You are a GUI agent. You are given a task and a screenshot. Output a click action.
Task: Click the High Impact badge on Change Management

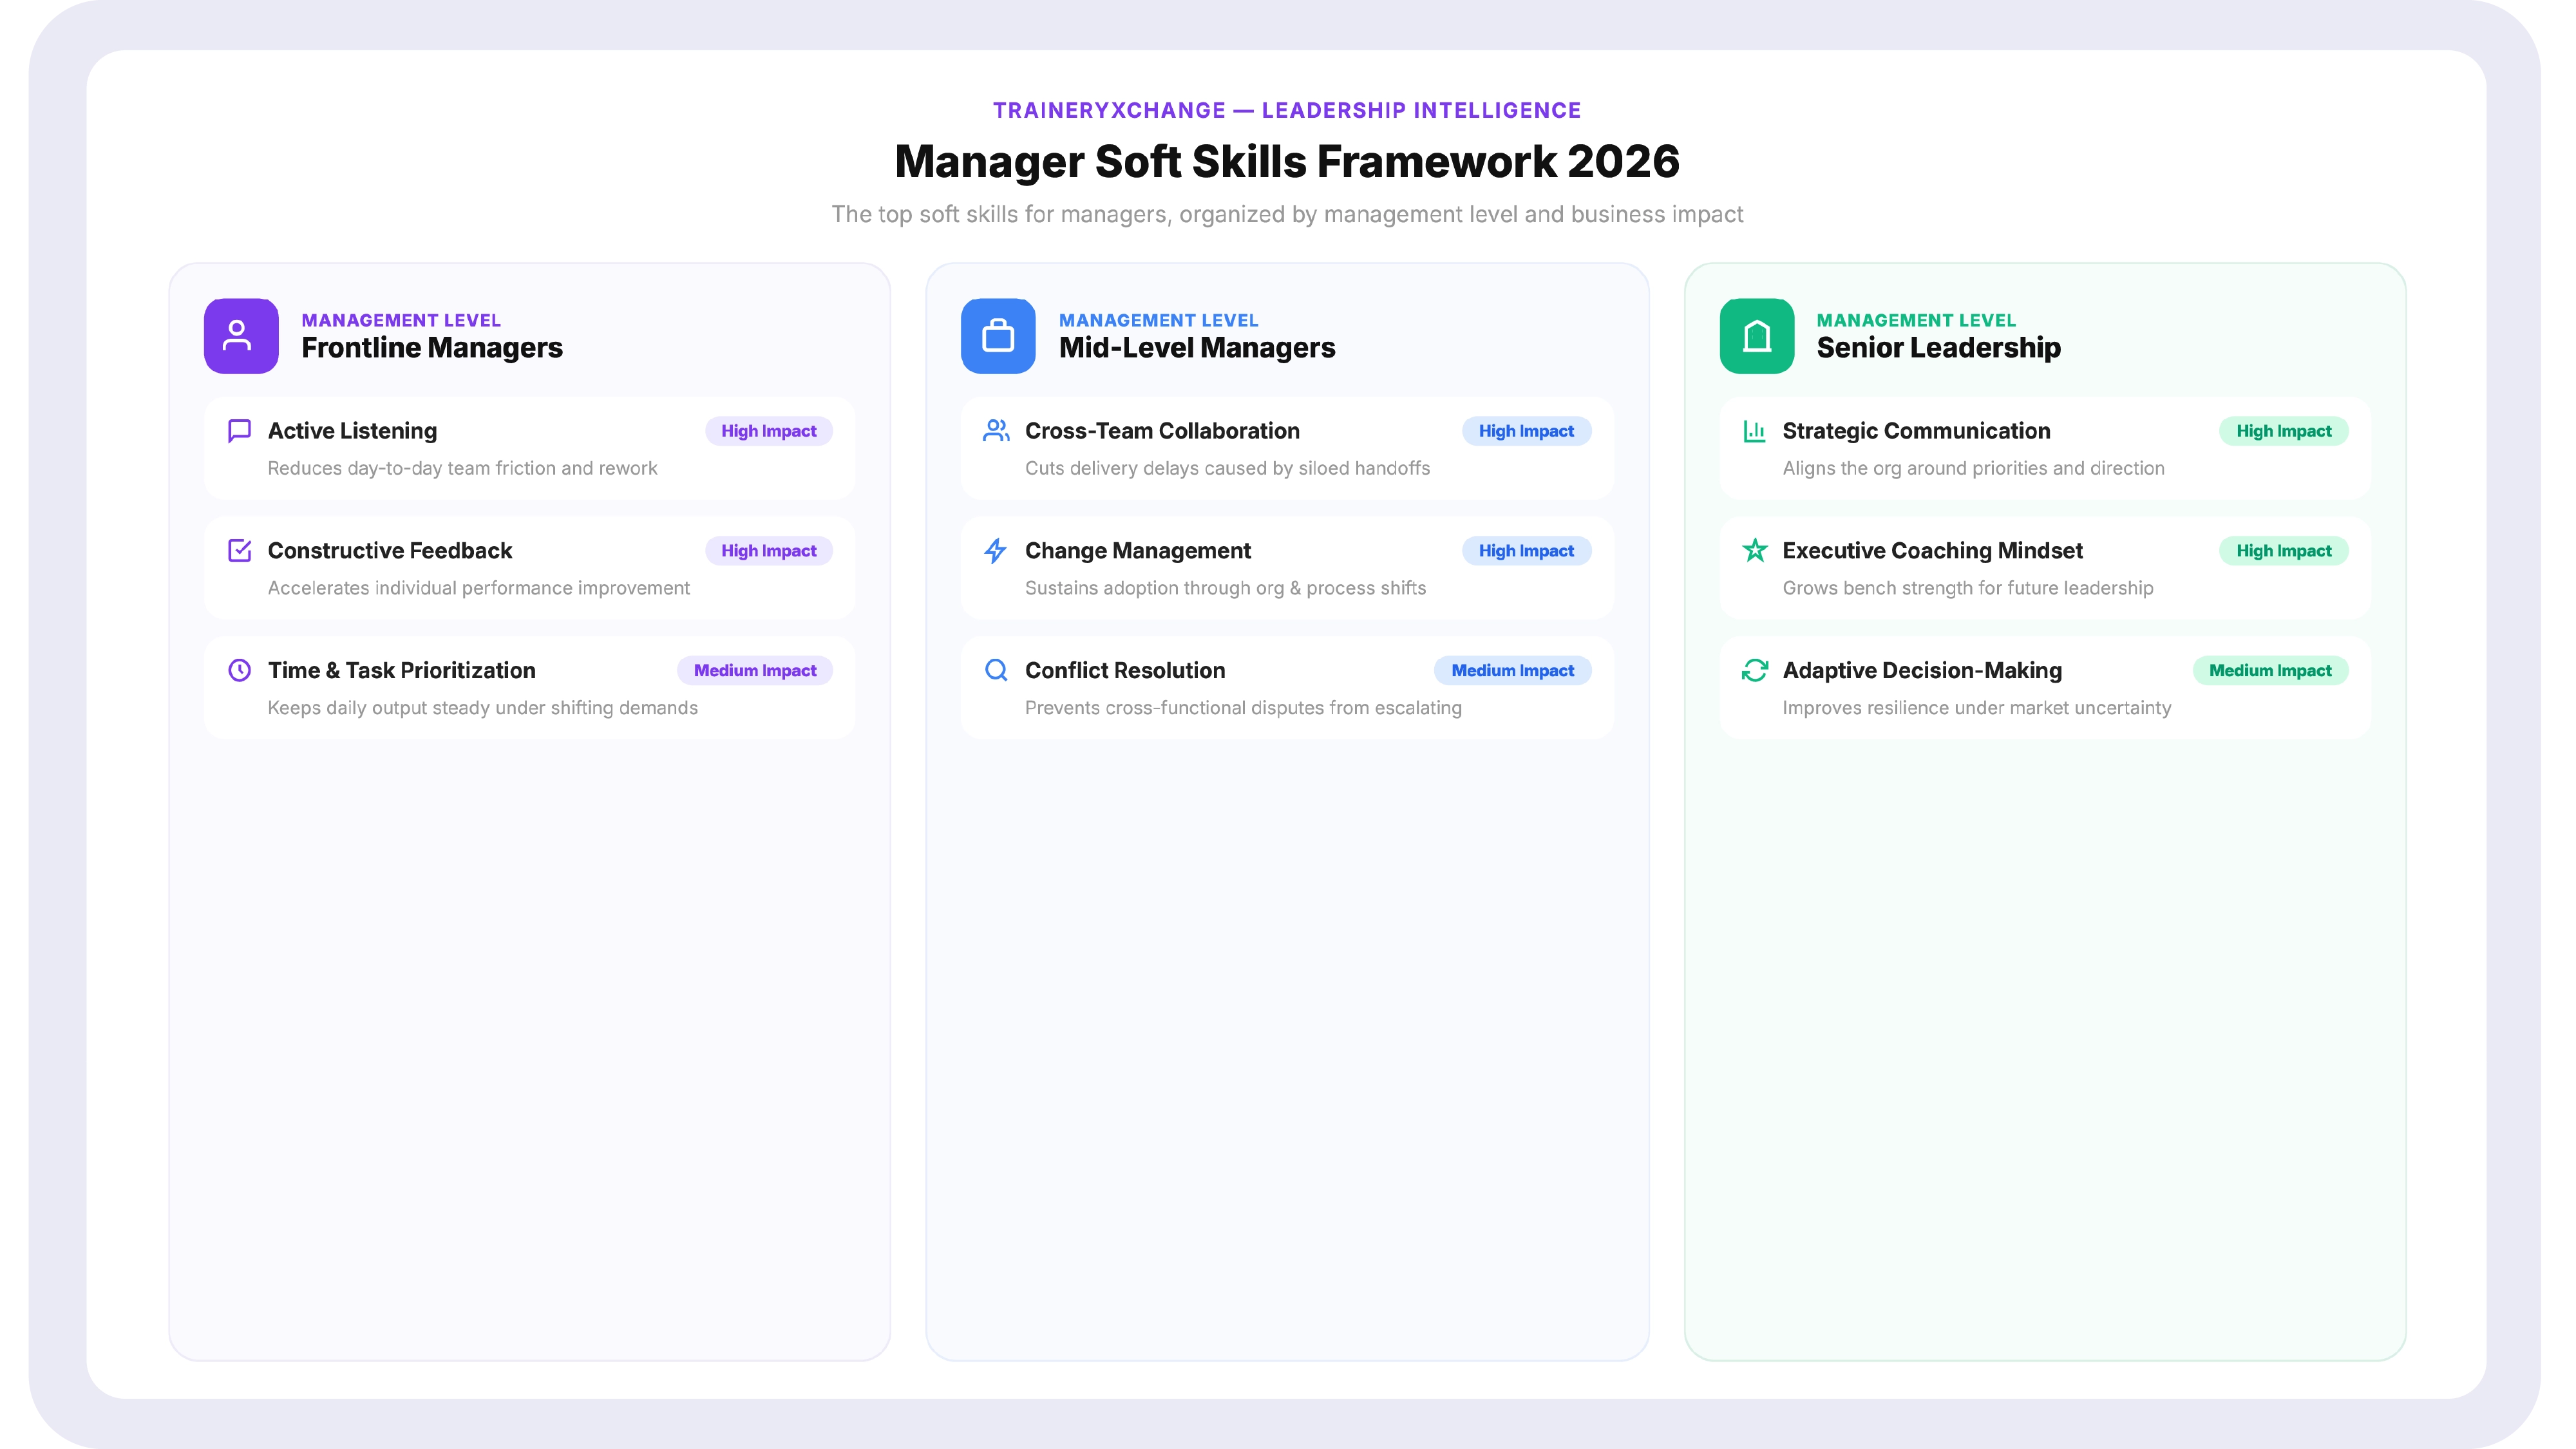(1526, 551)
